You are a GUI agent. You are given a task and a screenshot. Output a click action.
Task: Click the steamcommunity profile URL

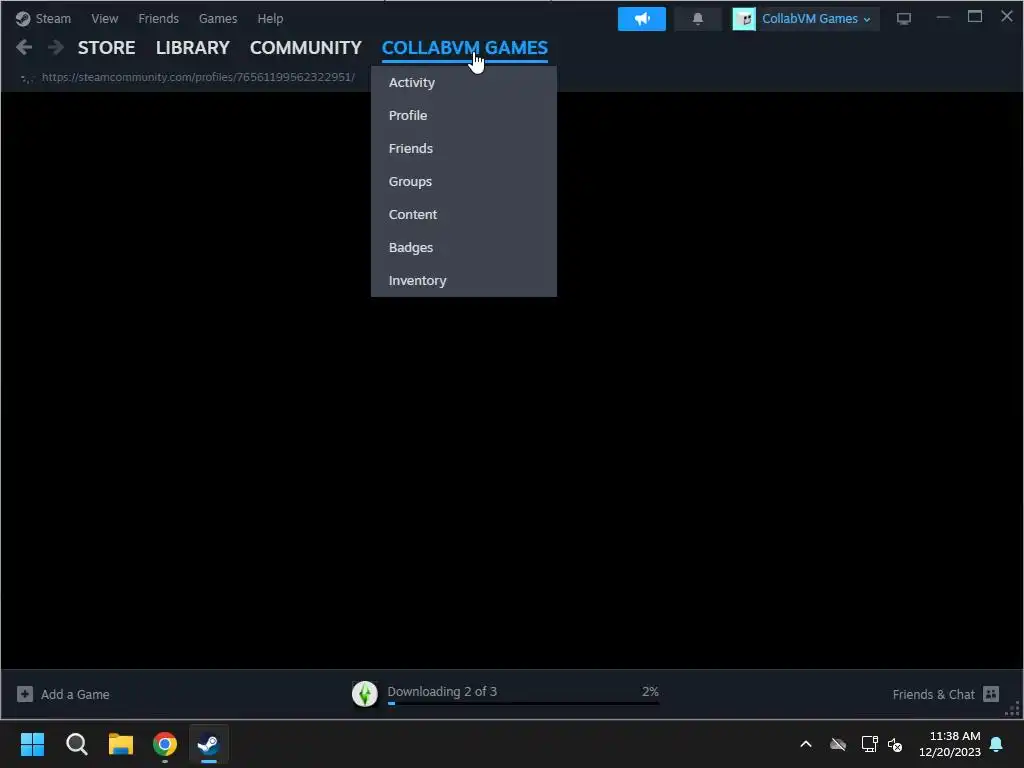(x=199, y=77)
